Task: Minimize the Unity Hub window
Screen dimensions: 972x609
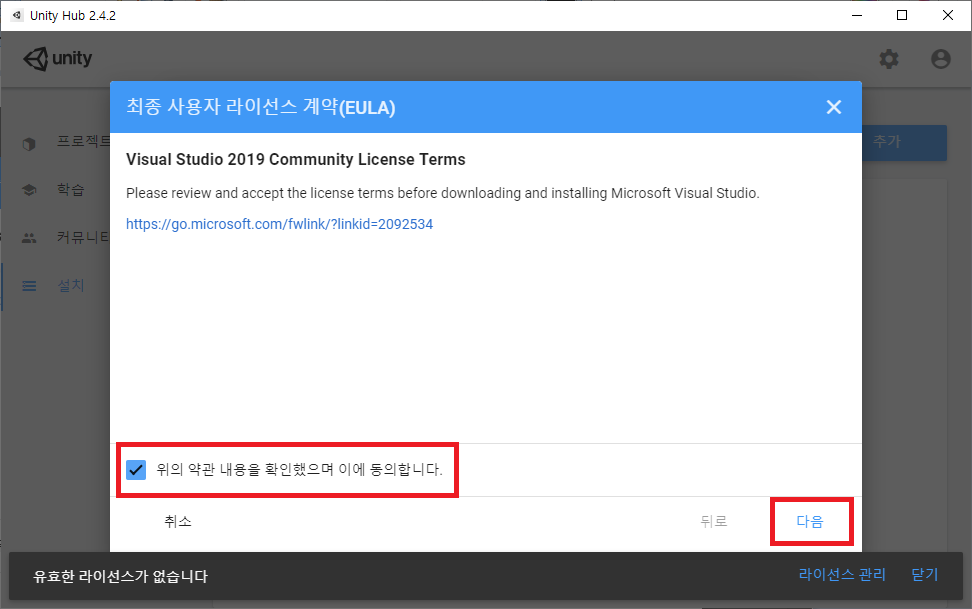Action: [x=857, y=16]
